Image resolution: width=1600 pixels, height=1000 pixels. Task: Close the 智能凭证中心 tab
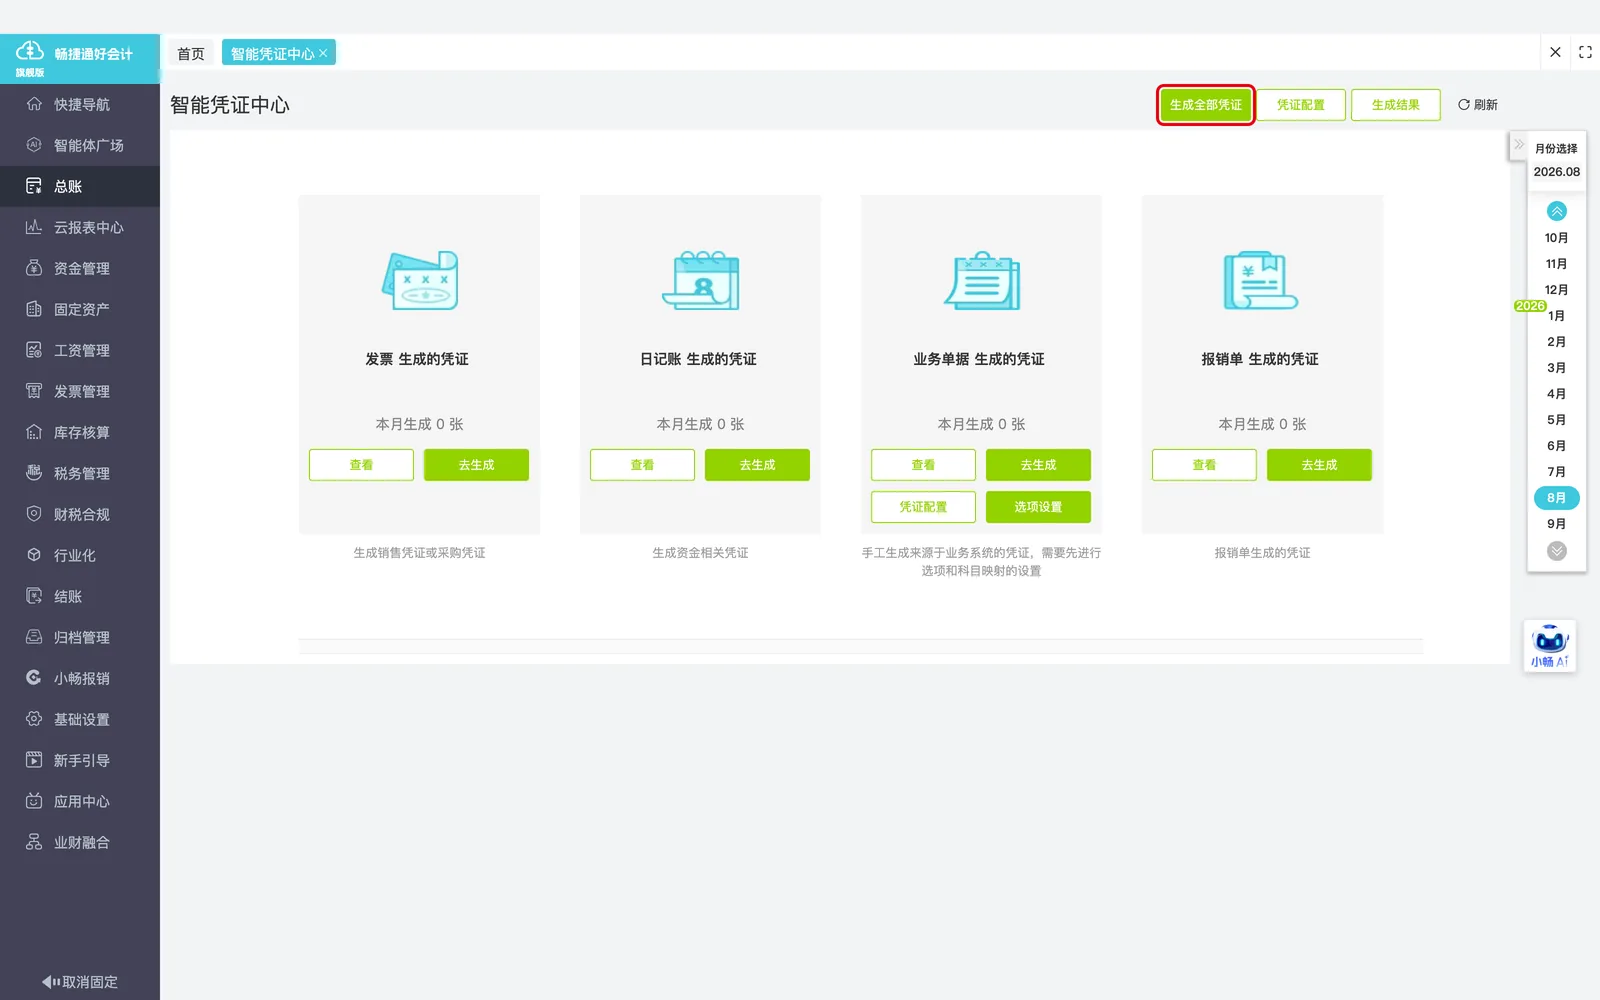[x=324, y=54]
